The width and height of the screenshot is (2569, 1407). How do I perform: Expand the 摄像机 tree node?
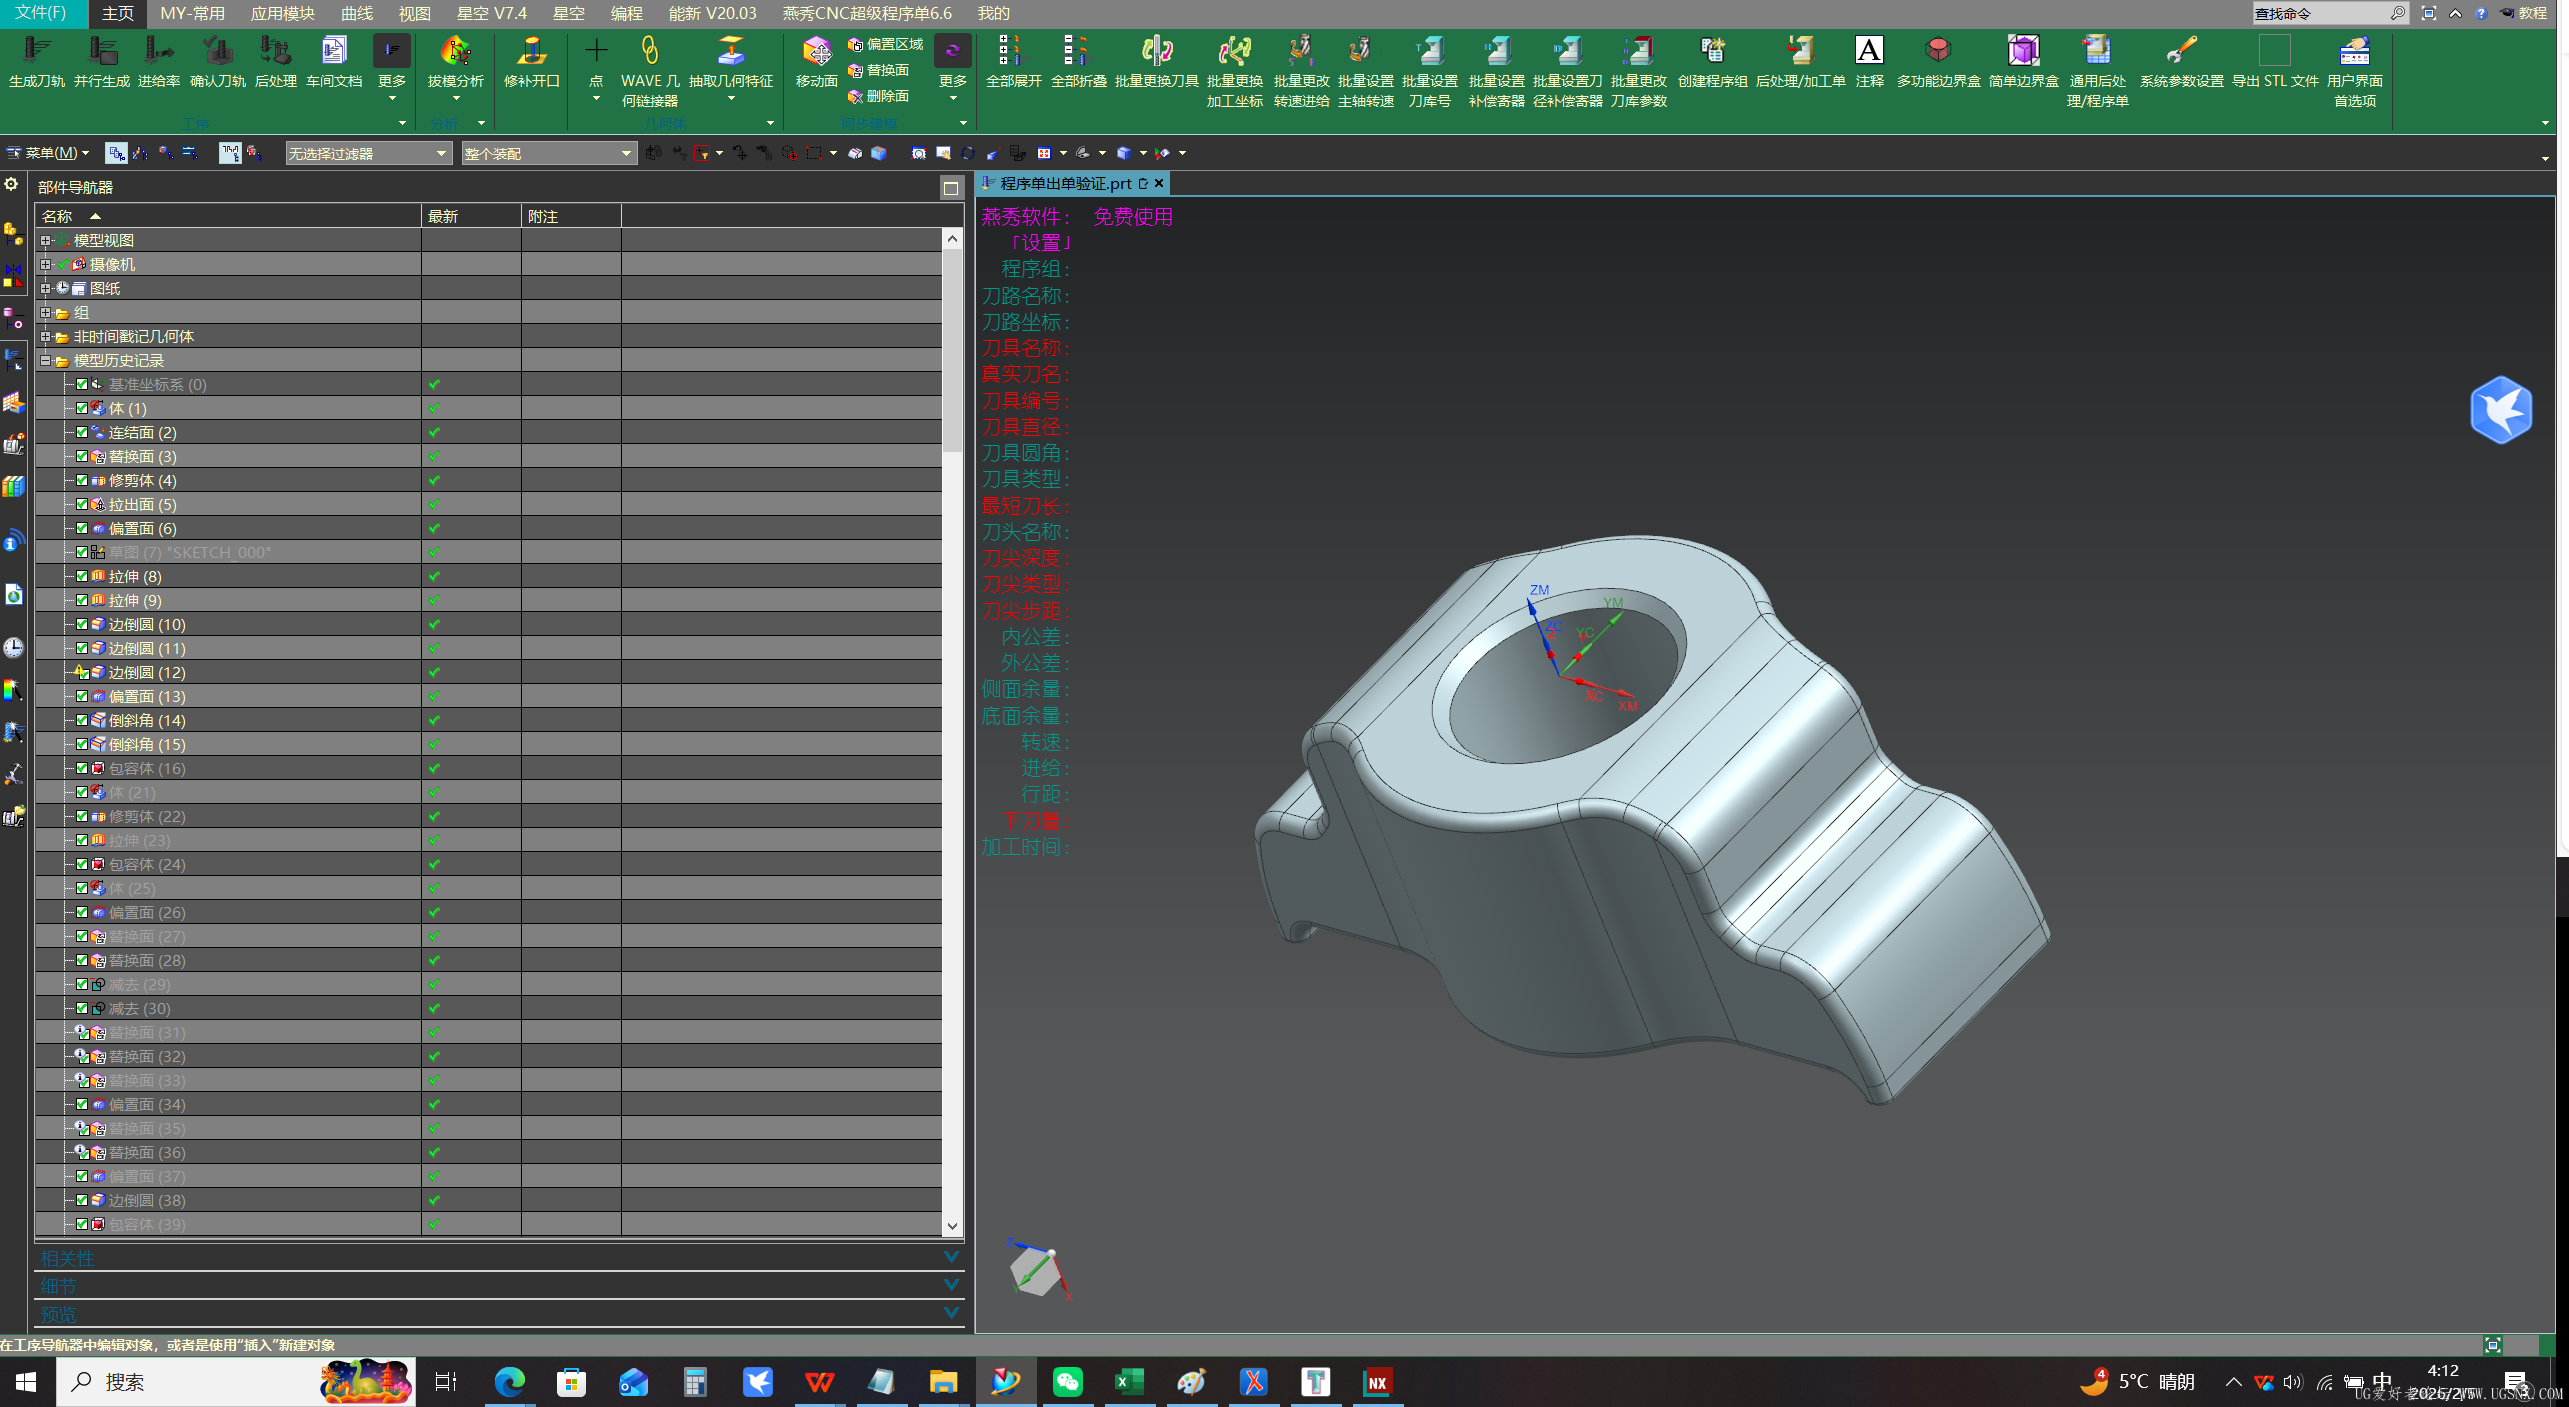pos(45,264)
